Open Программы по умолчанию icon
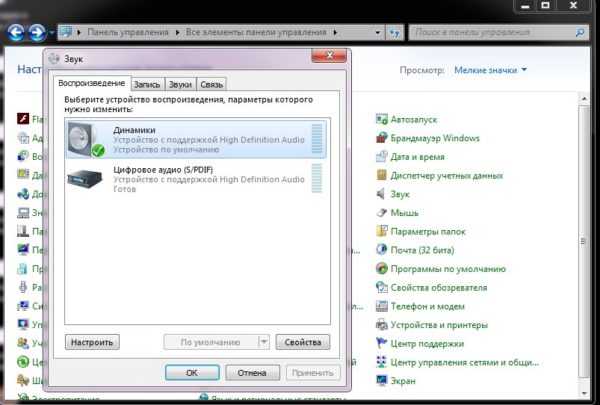Screen dimensions: 600x405 (382, 269)
